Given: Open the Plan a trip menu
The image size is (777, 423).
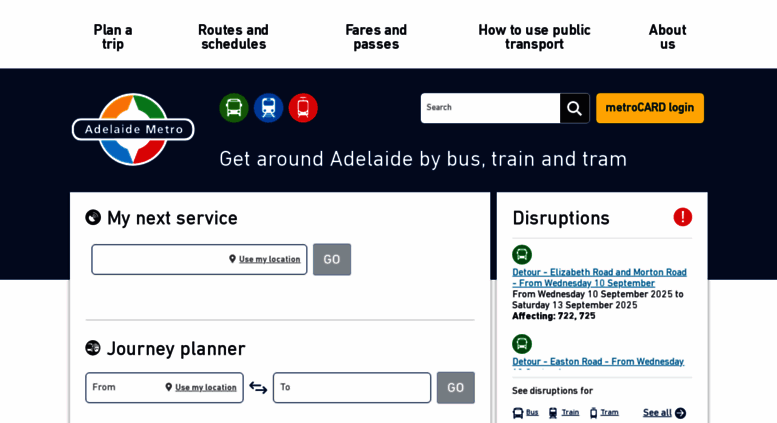Looking at the screenshot, I should click(x=113, y=37).
